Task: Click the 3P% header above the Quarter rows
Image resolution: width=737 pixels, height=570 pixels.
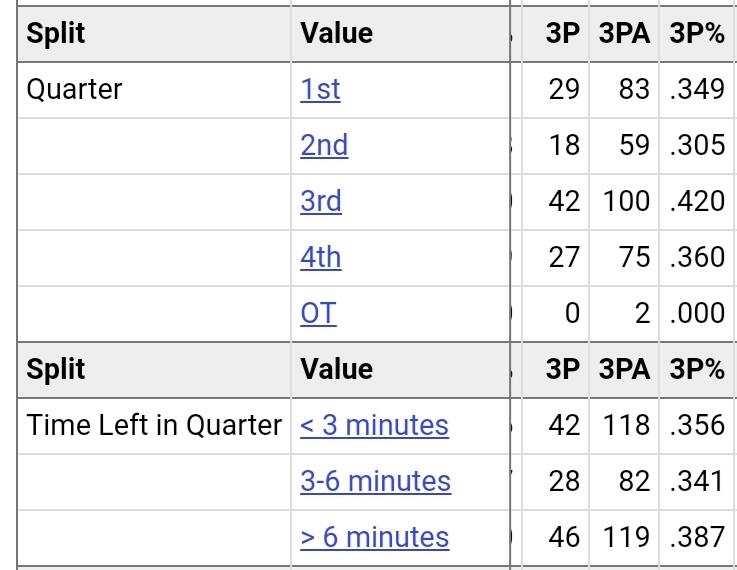Action: coord(697,33)
